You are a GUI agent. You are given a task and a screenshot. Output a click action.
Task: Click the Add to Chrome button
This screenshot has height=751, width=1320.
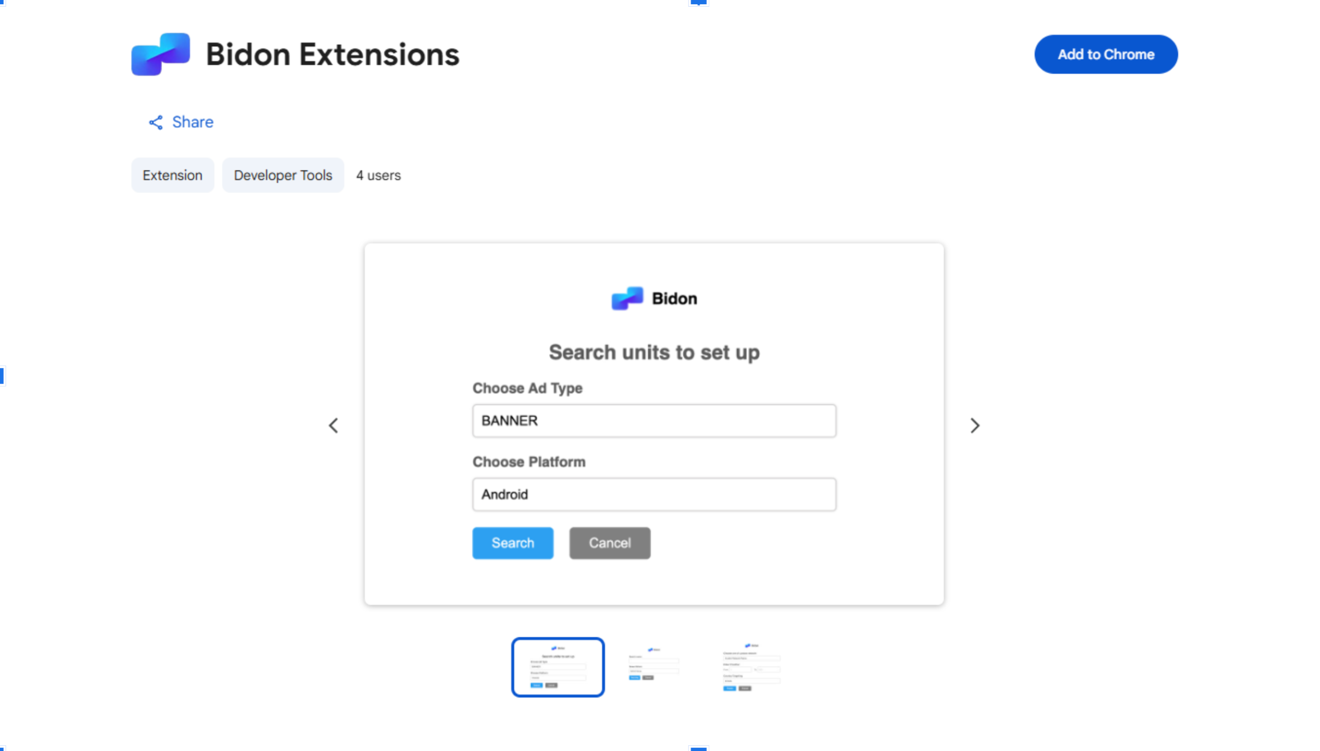(x=1106, y=54)
